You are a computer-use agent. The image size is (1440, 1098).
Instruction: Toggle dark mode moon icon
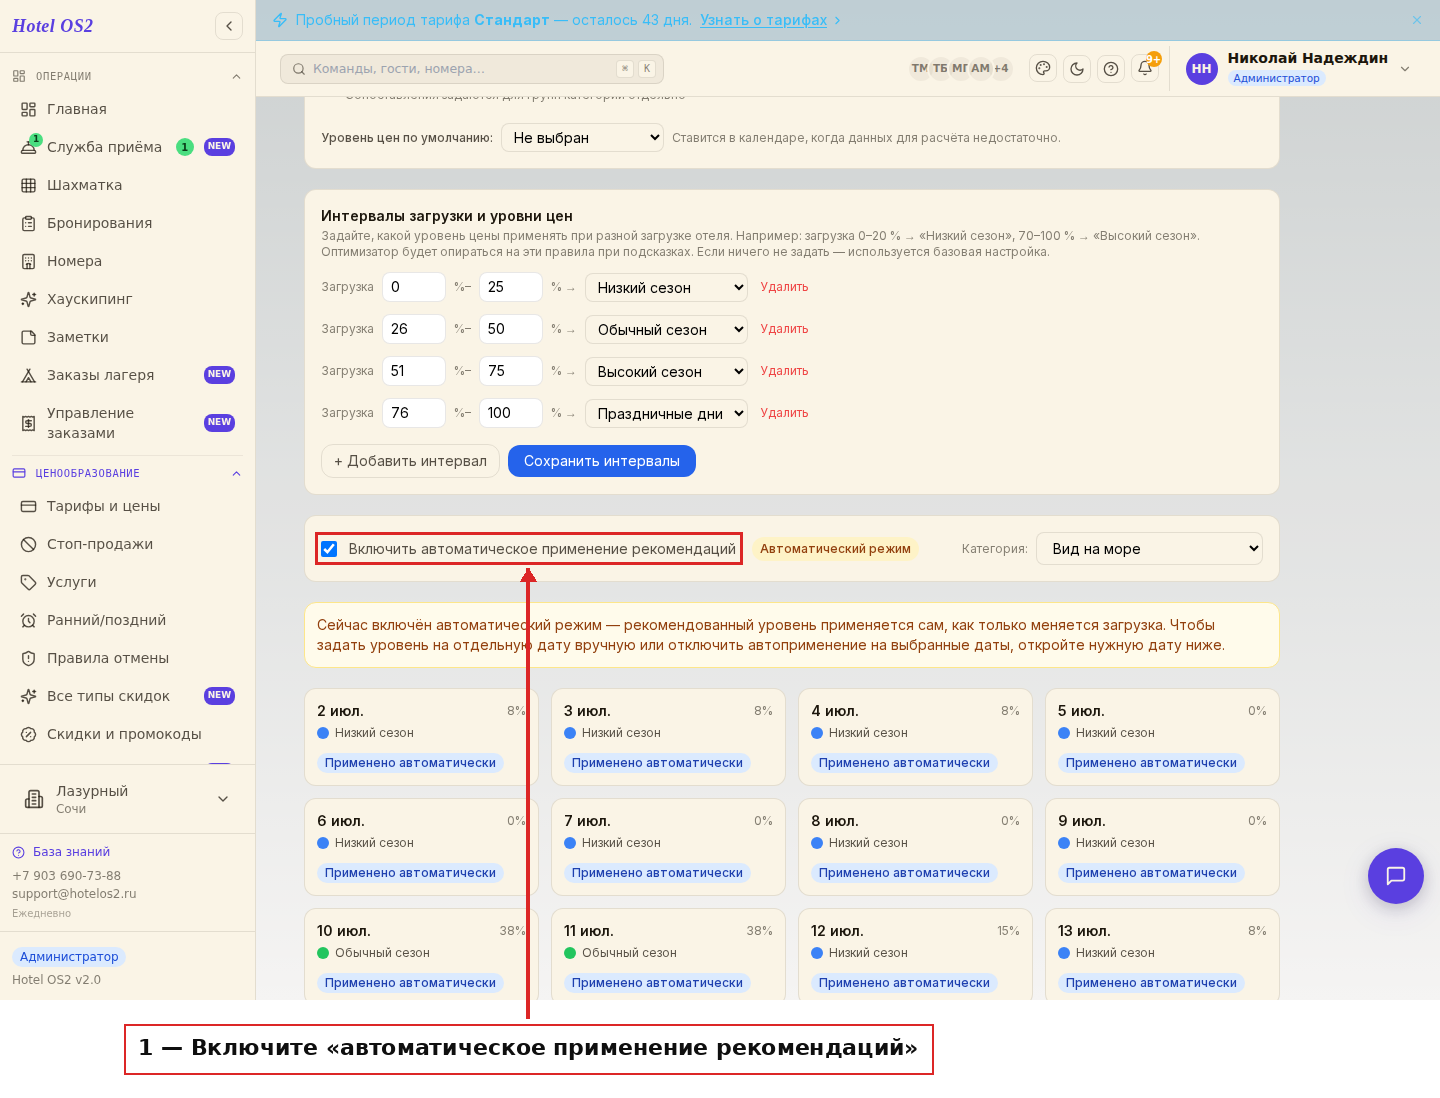[x=1077, y=69]
